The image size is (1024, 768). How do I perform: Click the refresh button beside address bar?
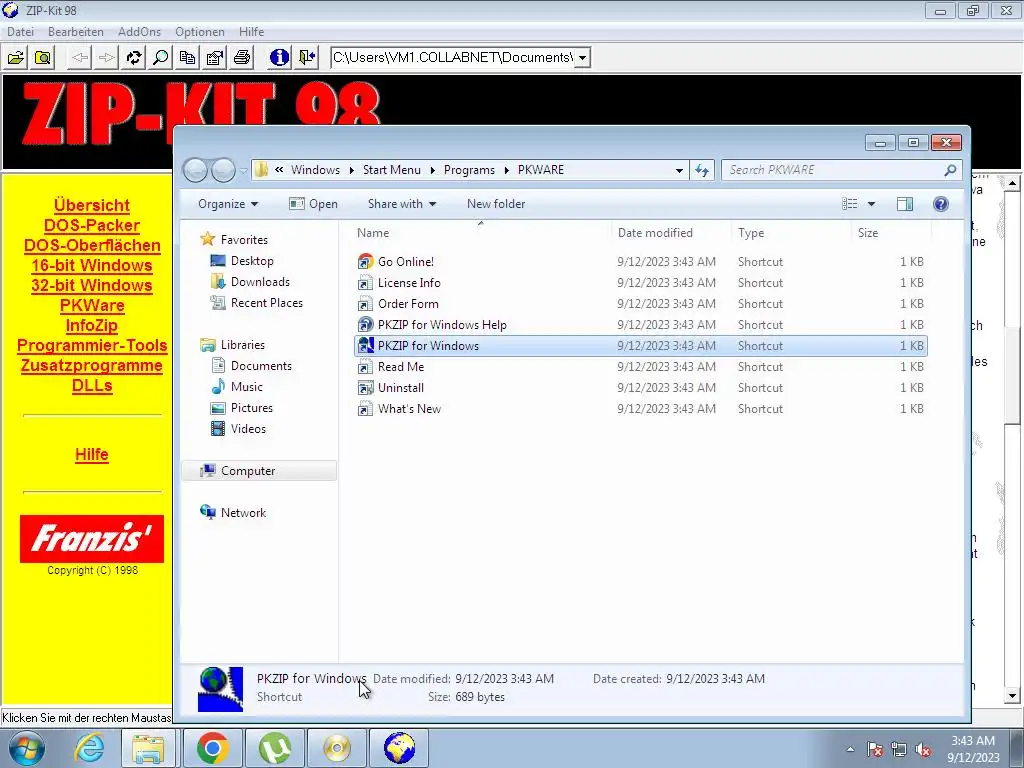(x=702, y=170)
